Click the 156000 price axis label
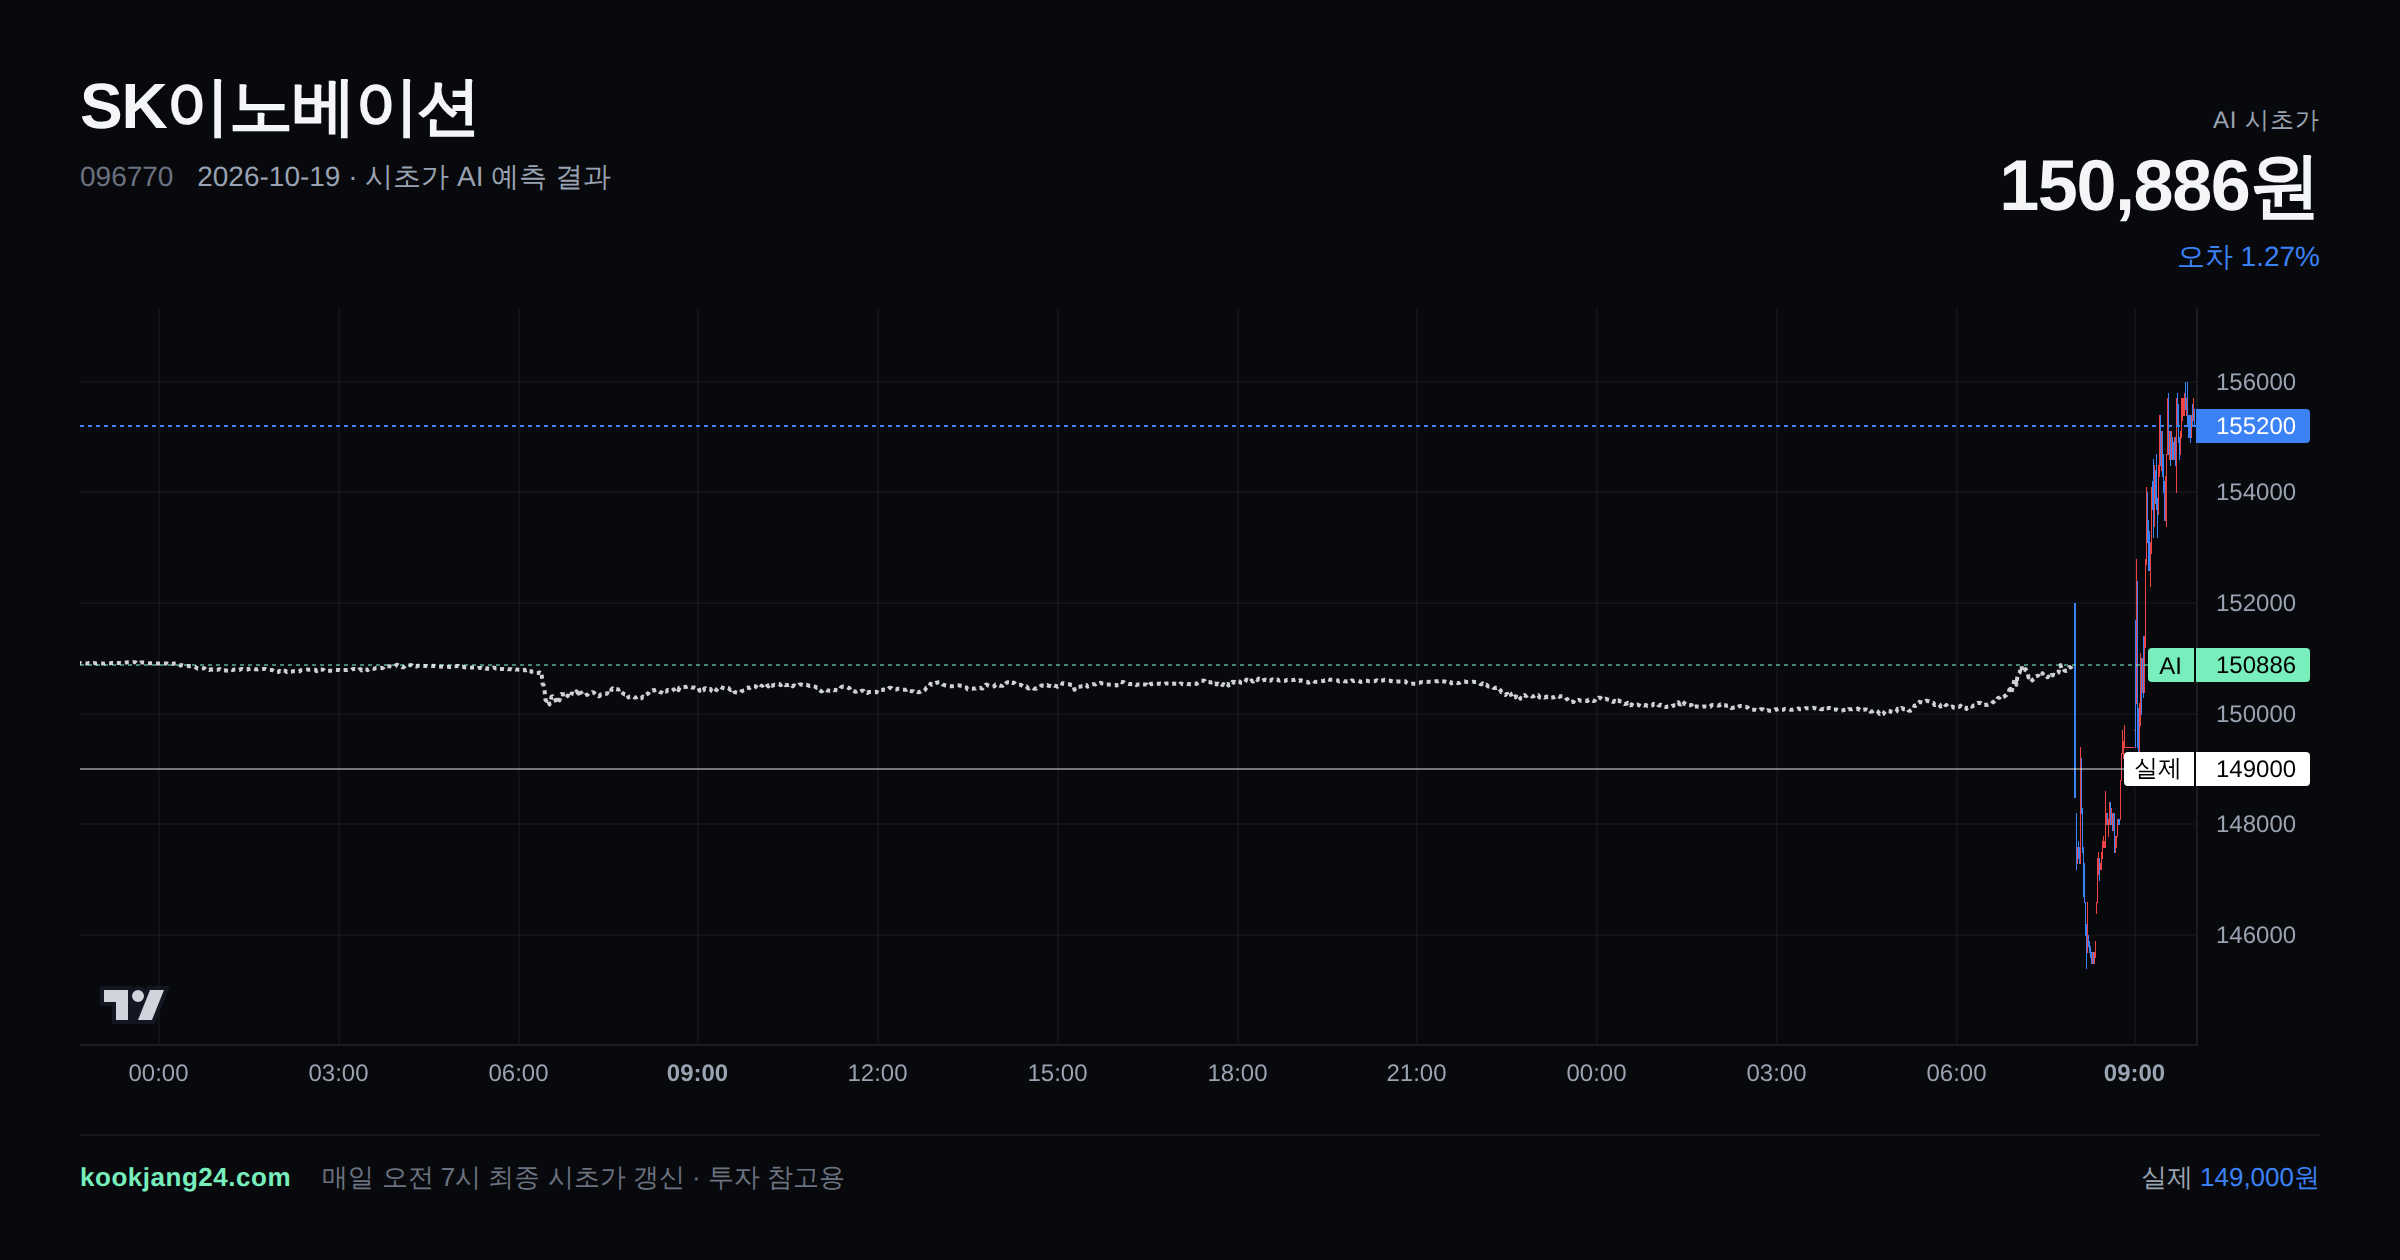 (x=2255, y=382)
